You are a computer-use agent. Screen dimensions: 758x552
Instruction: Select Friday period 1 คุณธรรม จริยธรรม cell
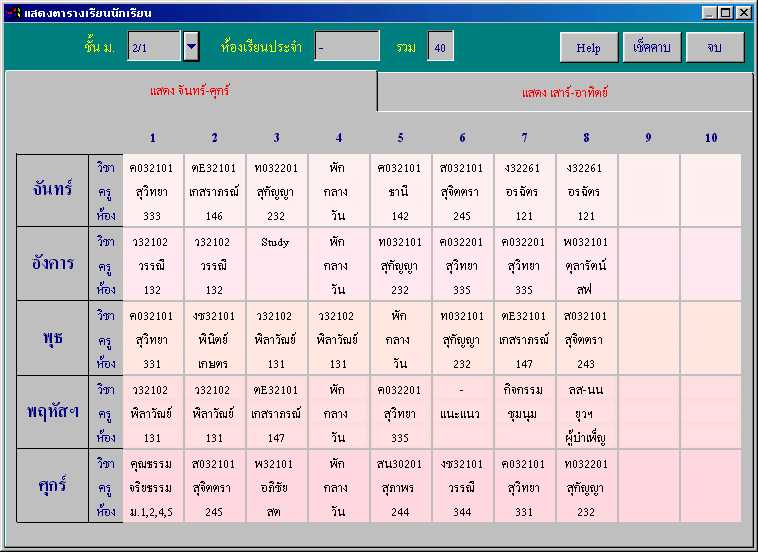click(153, 487)
